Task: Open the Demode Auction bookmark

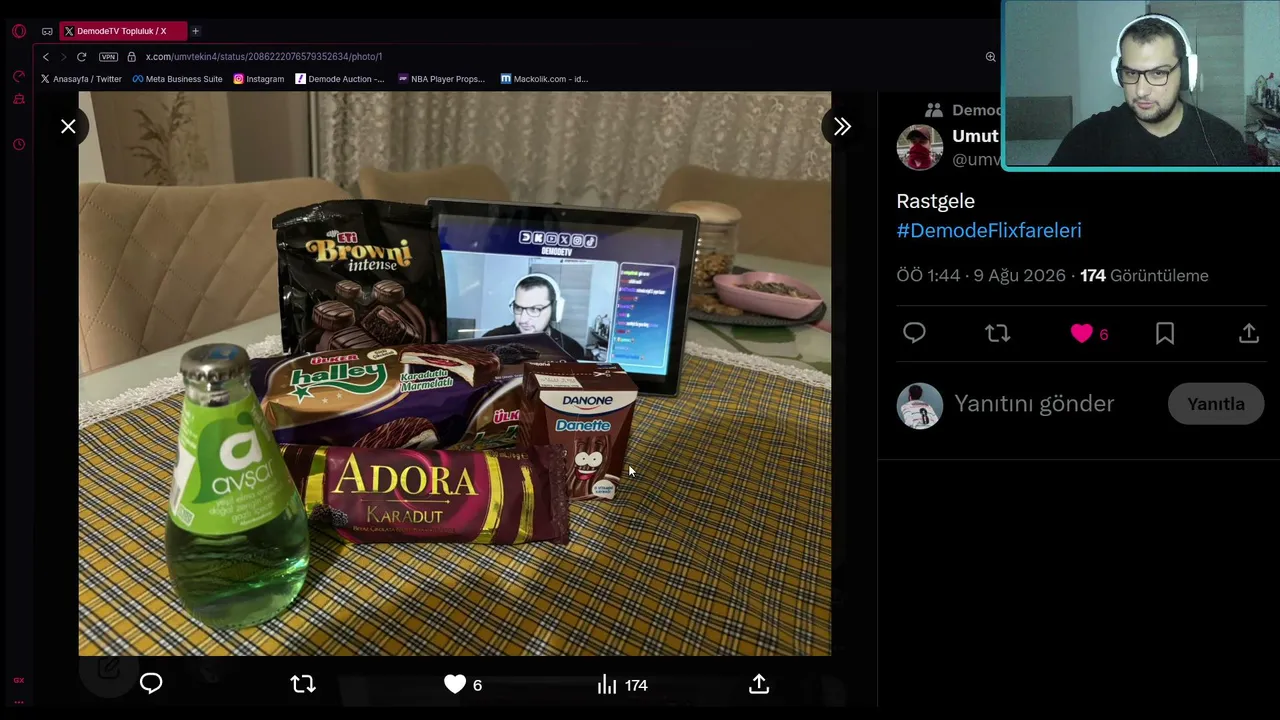Action: pyautogui.click(x=340, y=79)
